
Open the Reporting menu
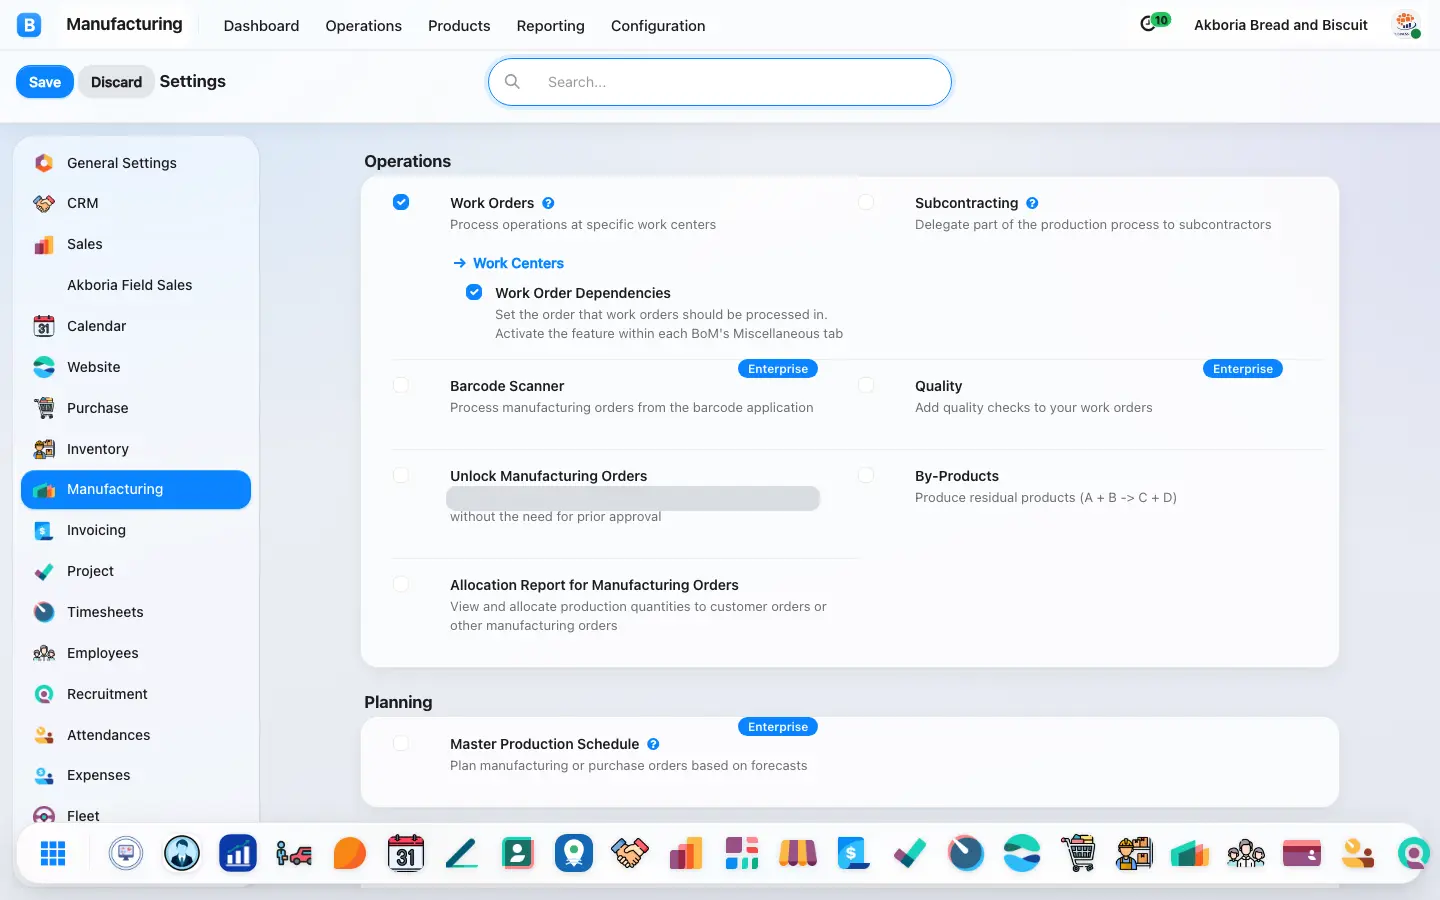[550, 26]
